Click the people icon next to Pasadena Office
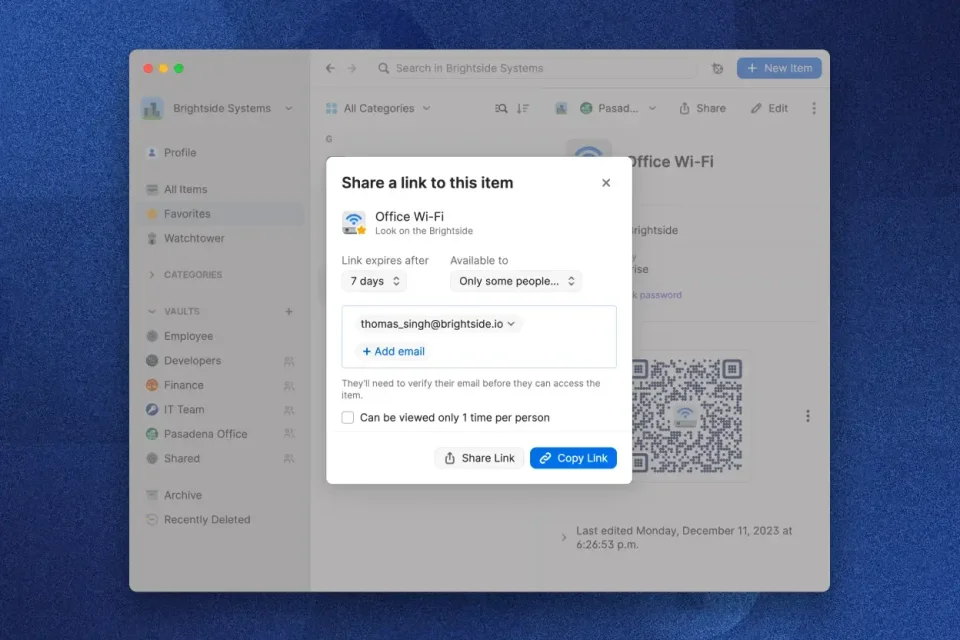The width and height of the screenshot is (960, 640). (289, 434)
